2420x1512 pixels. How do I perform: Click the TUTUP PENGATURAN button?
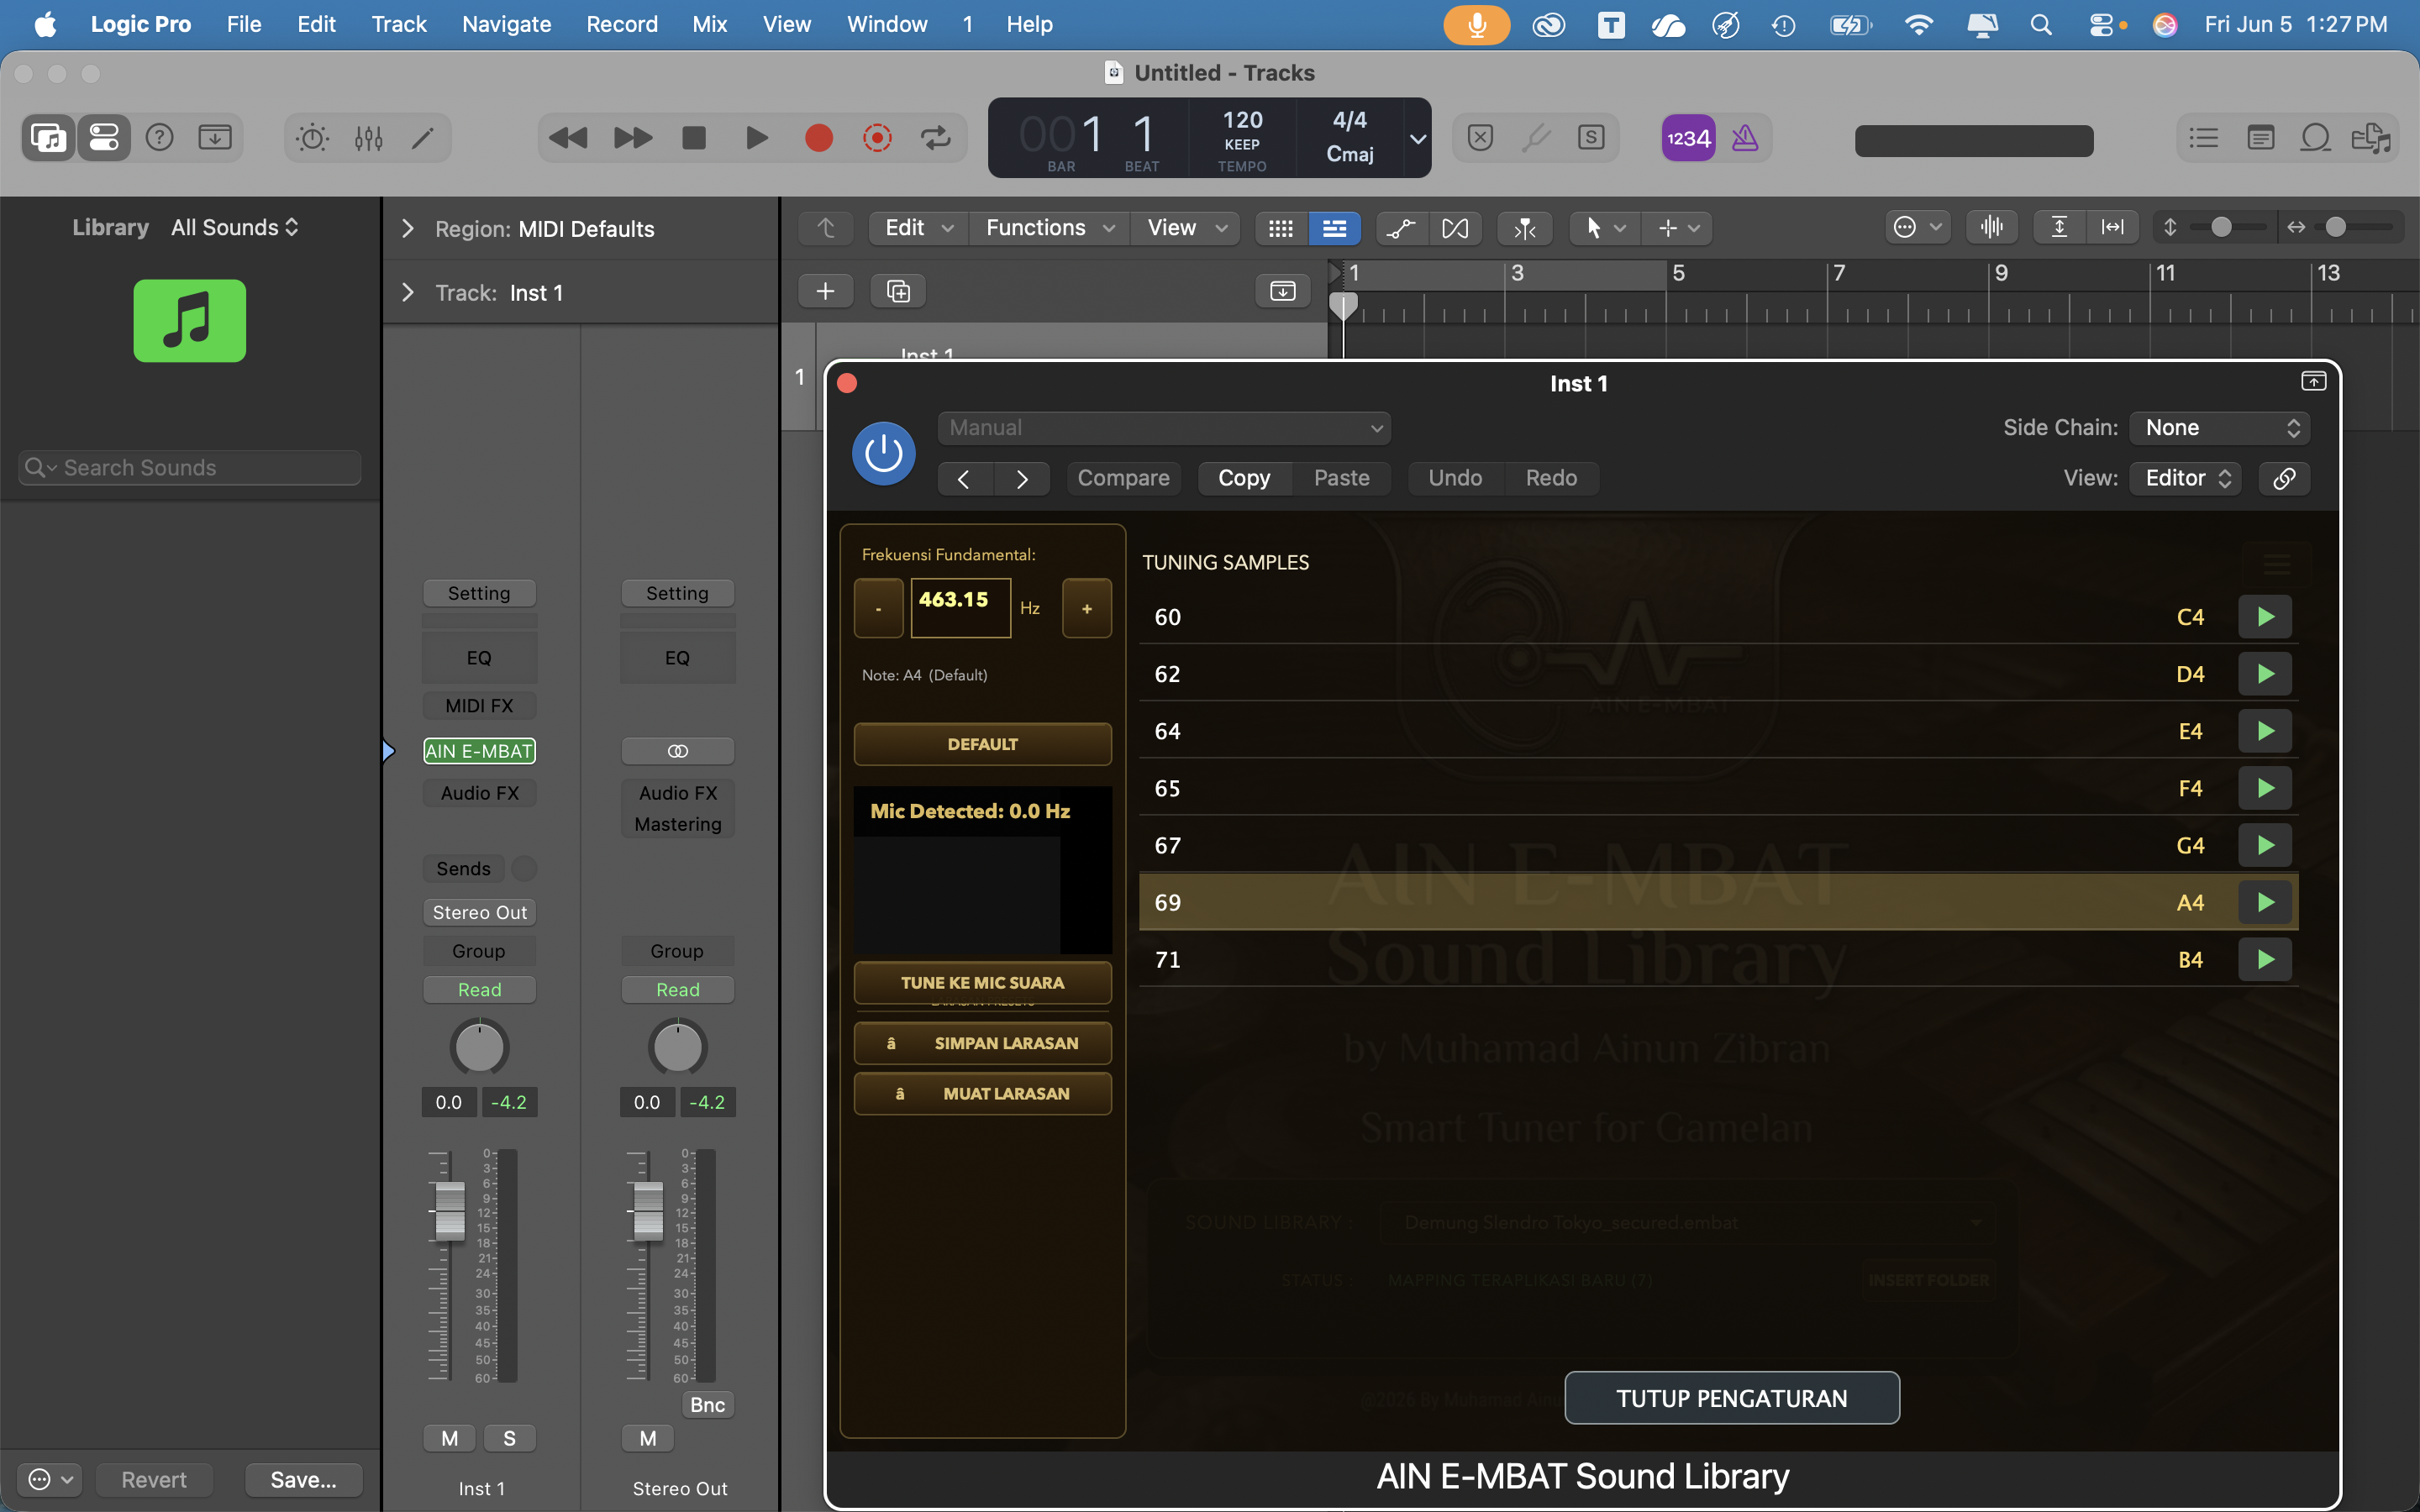(1731, 1398)
